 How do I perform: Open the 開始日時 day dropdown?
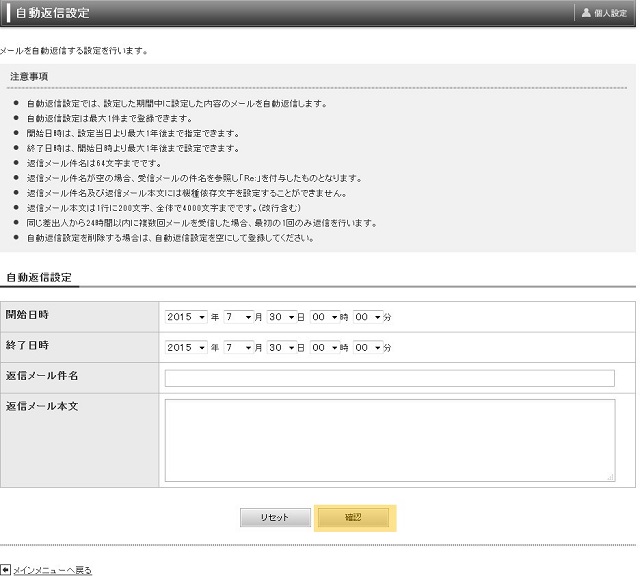coord(282,317)
